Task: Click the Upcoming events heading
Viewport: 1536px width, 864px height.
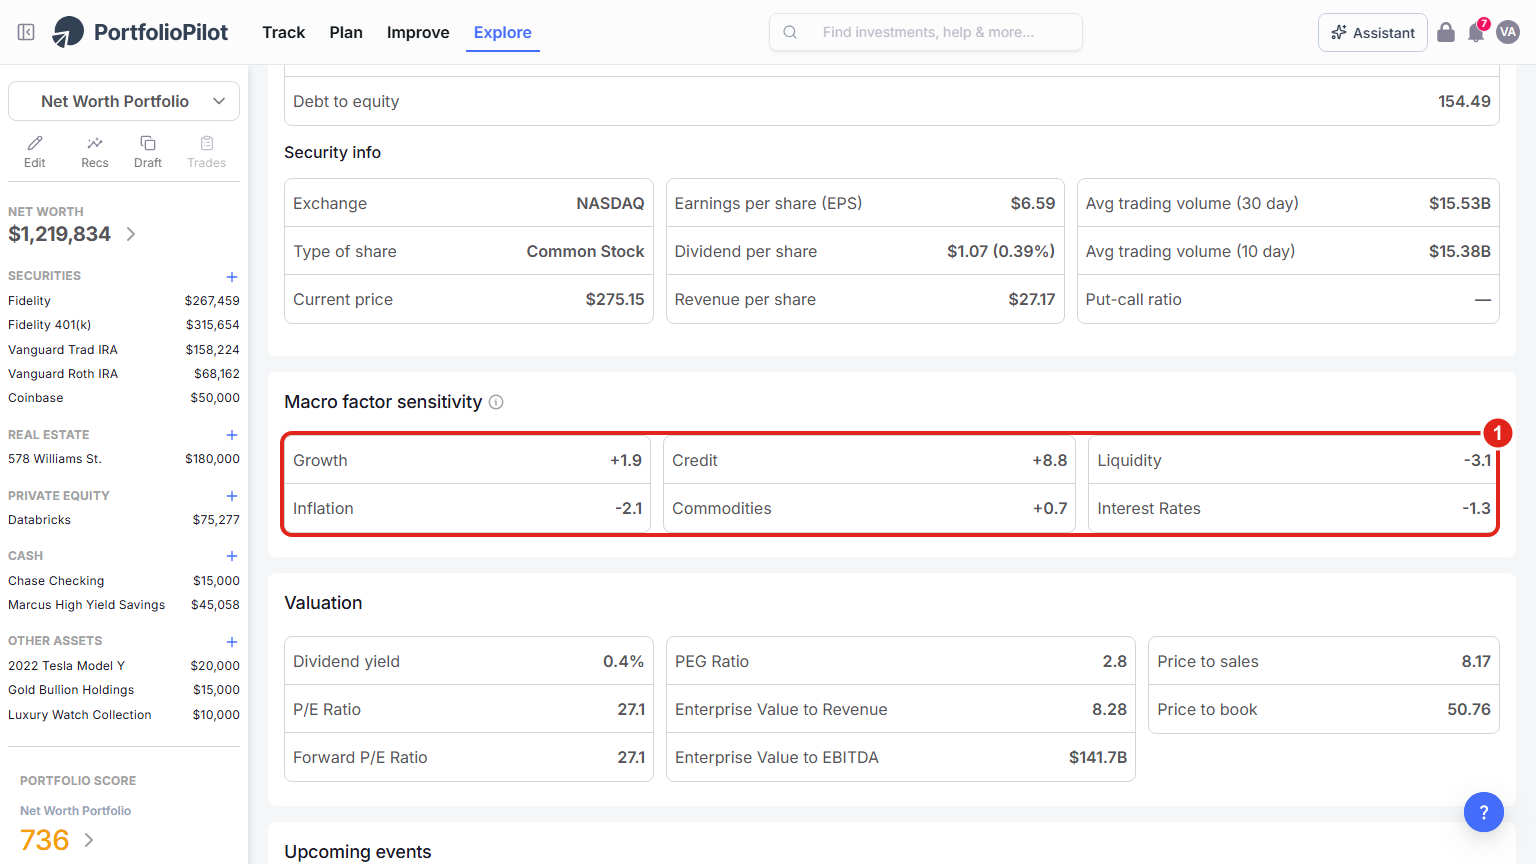Action: click(x=358, y=852)
